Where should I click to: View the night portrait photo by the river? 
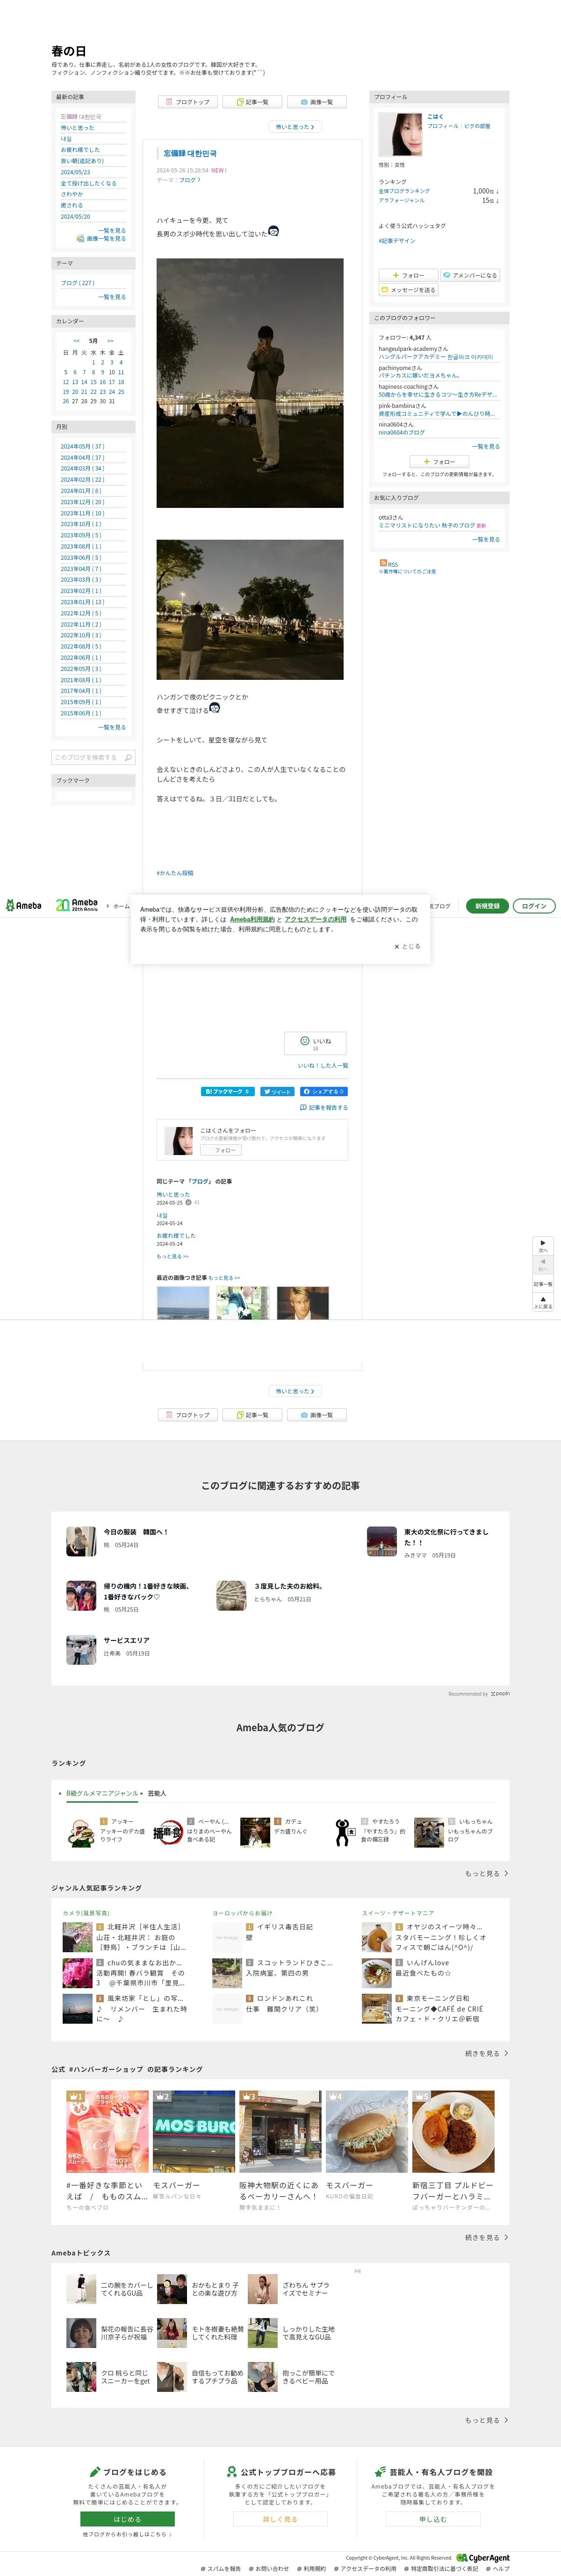point(250,383)
